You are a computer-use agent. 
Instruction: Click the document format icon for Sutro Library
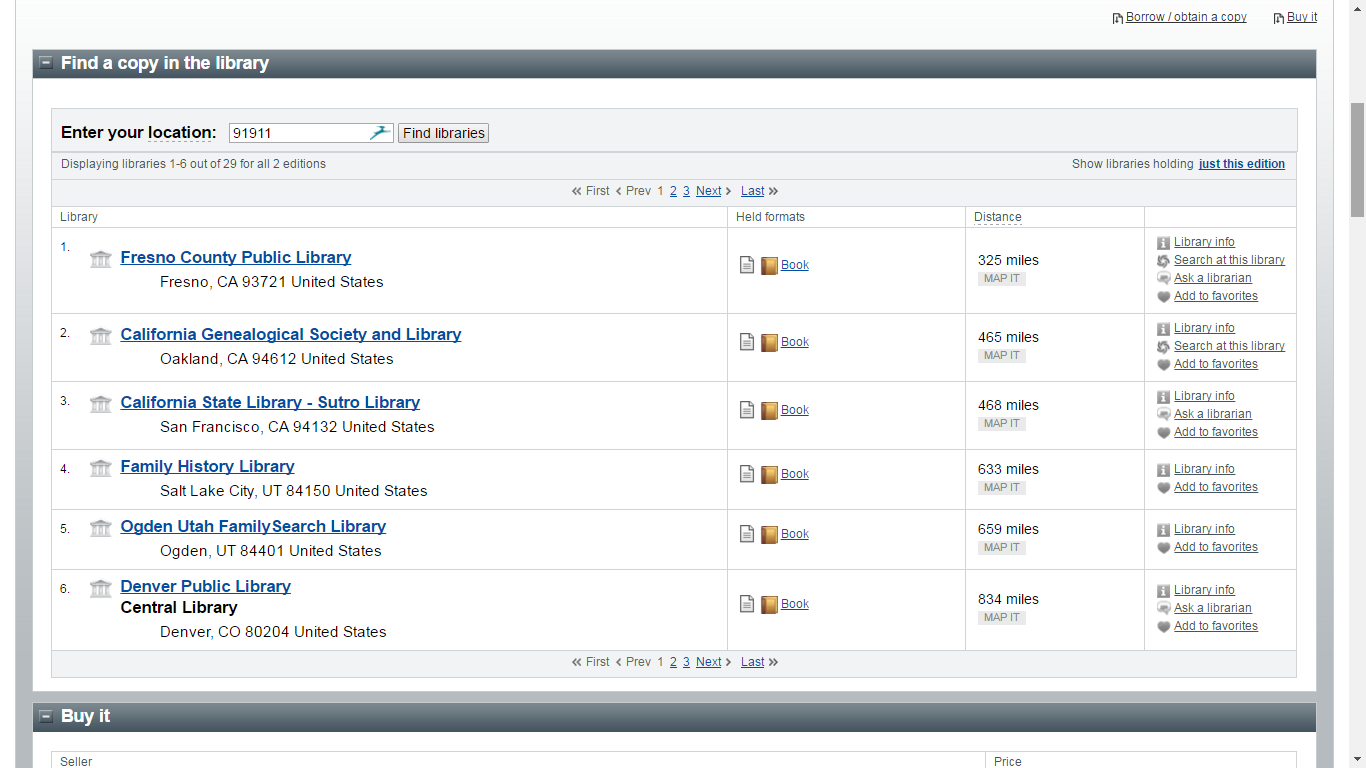[x=747, y=409]
